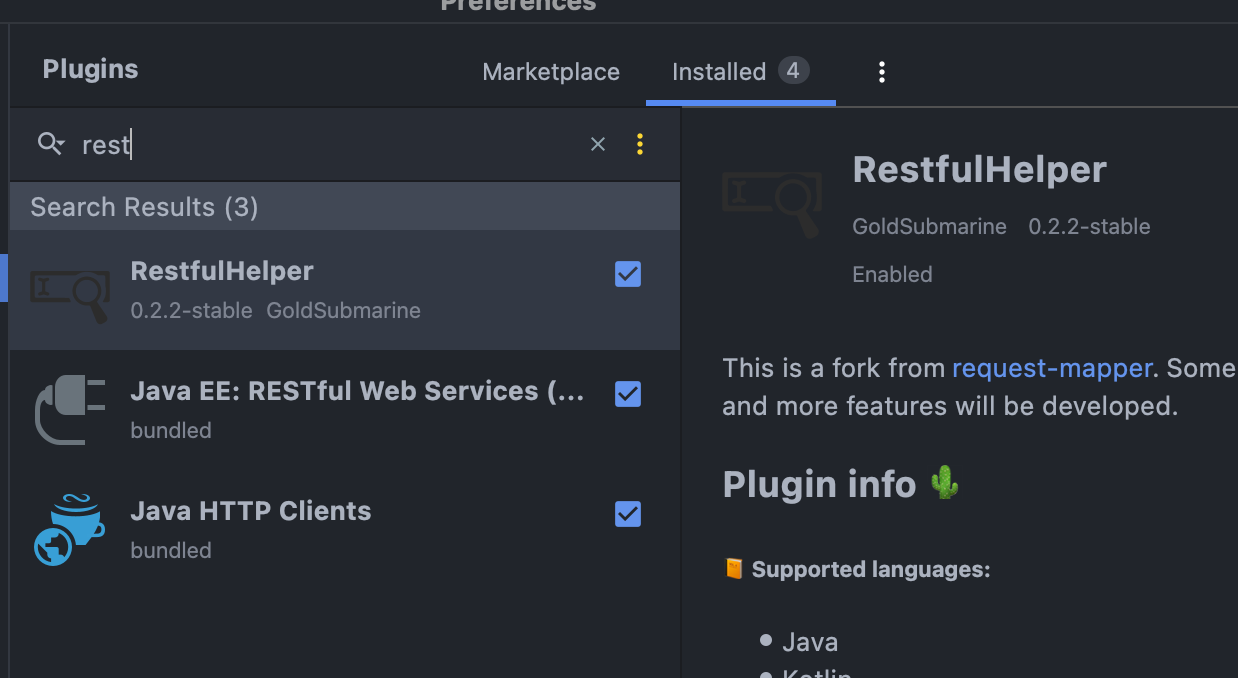
Task: Open the search options magnifier icon
Action: tap(50, 144)
